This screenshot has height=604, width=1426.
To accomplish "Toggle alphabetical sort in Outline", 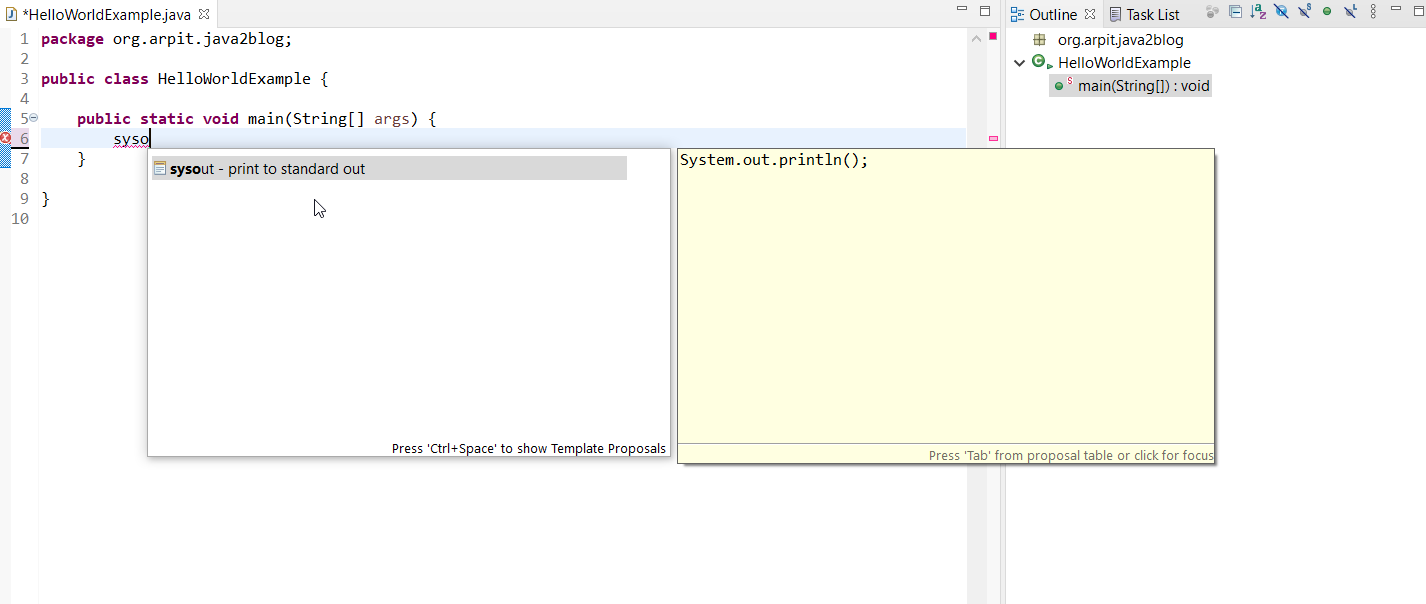I will tap(1258, 12).
